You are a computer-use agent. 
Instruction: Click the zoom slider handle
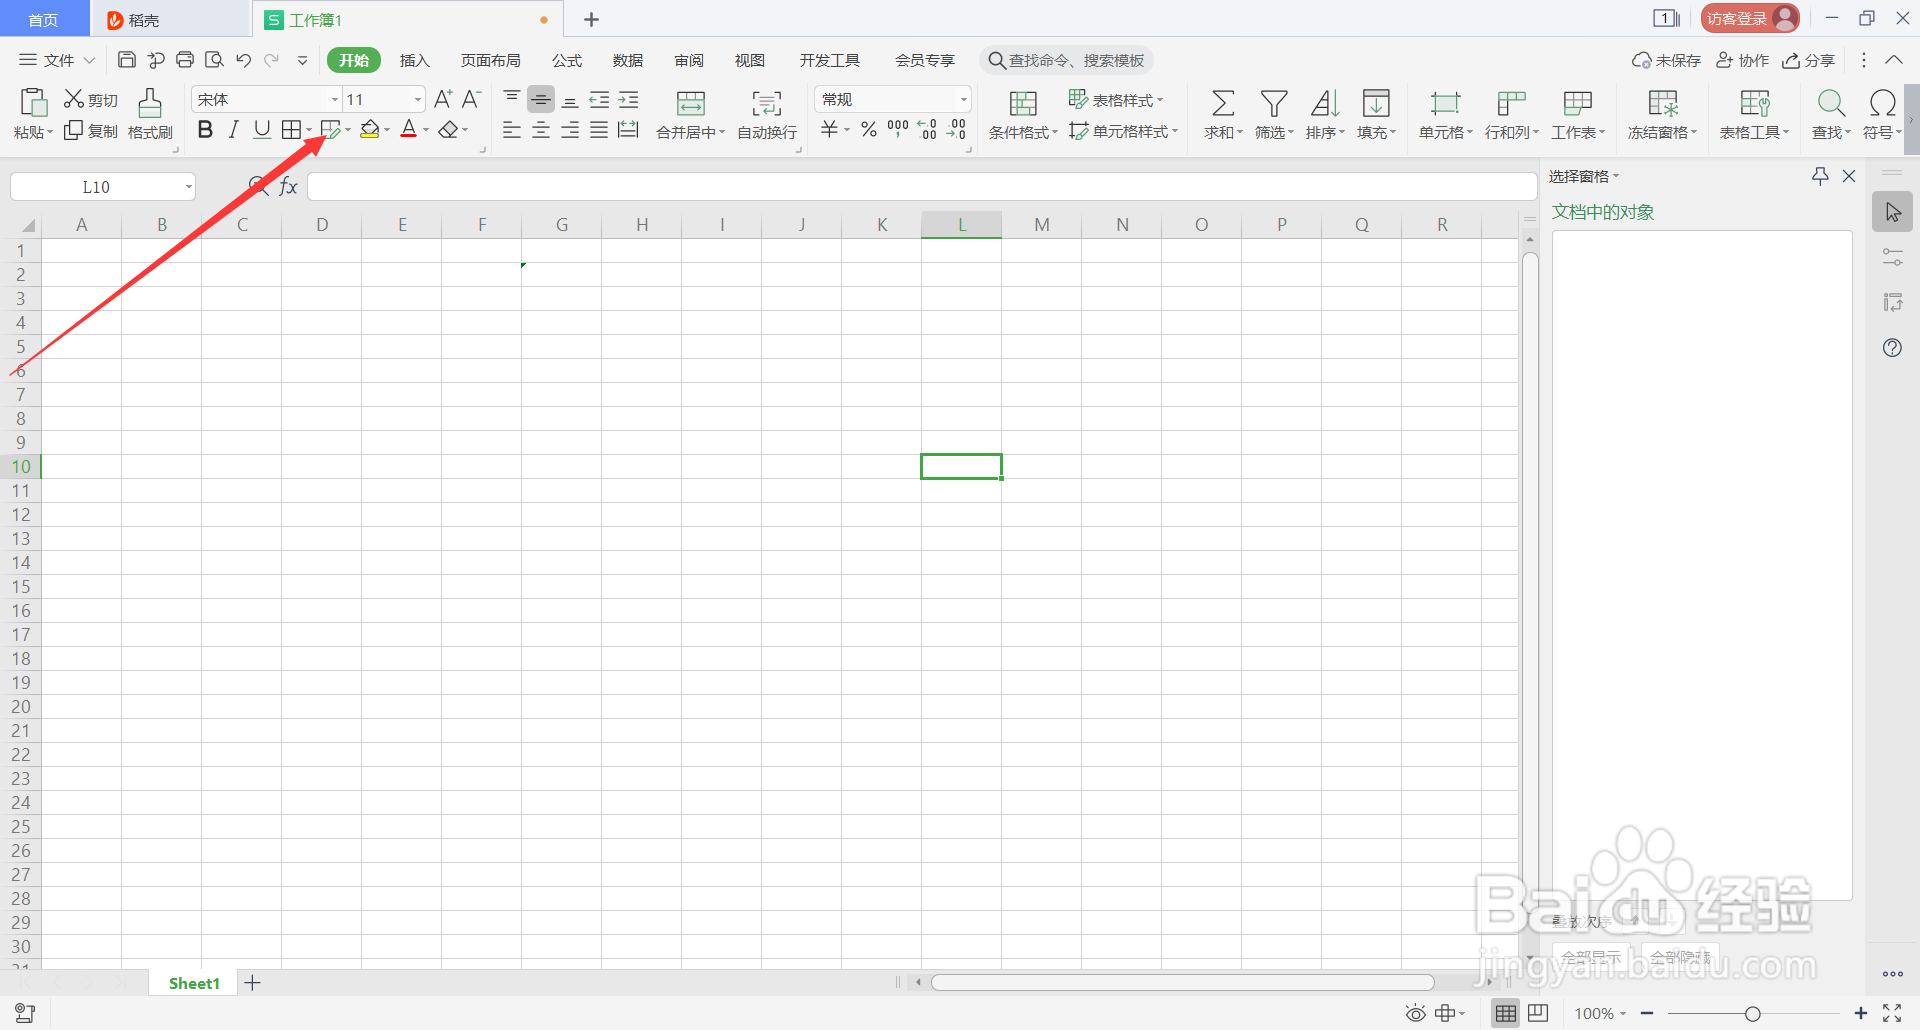pos(1753,1013)
